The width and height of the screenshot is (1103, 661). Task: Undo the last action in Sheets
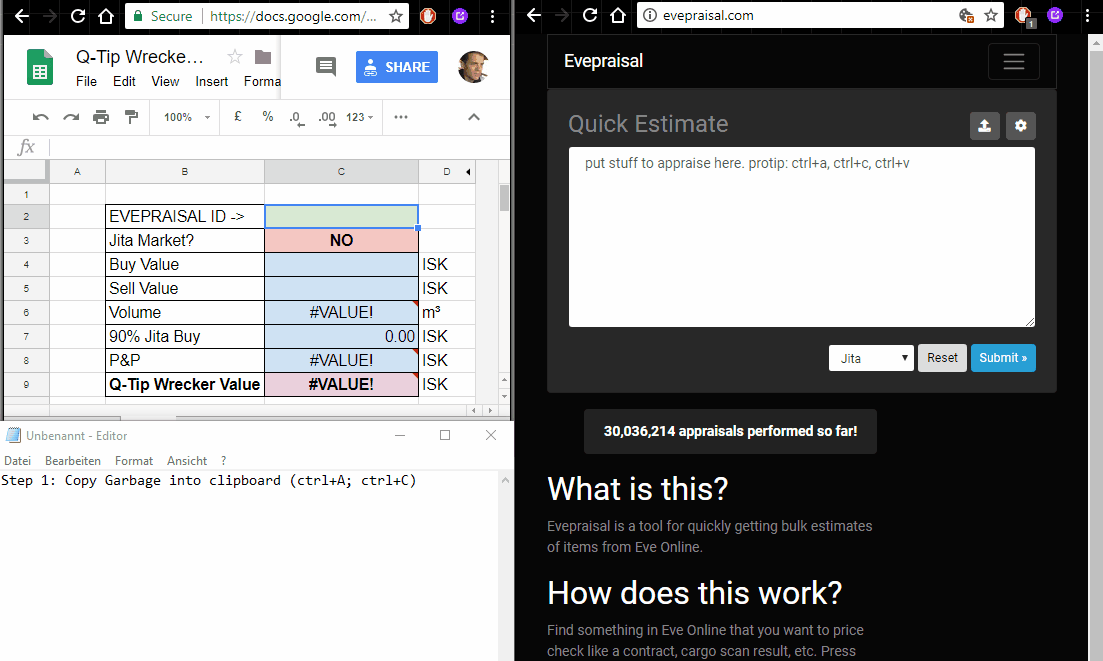pyautogui.click(x=41, y=117)
